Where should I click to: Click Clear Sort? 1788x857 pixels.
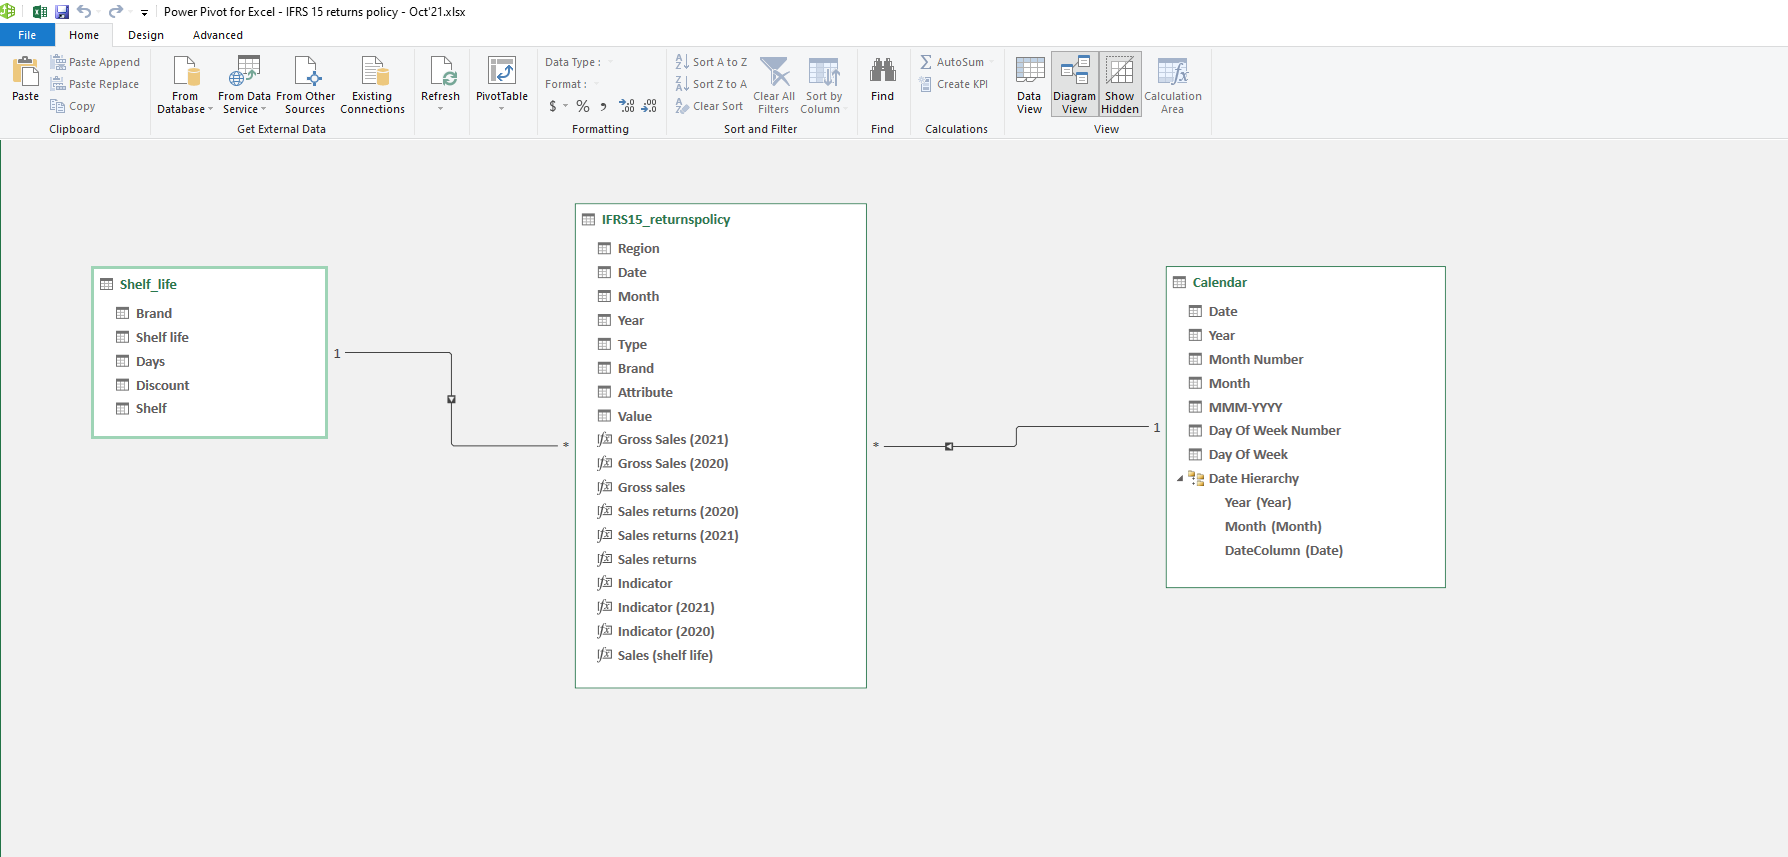pos(709,106)
